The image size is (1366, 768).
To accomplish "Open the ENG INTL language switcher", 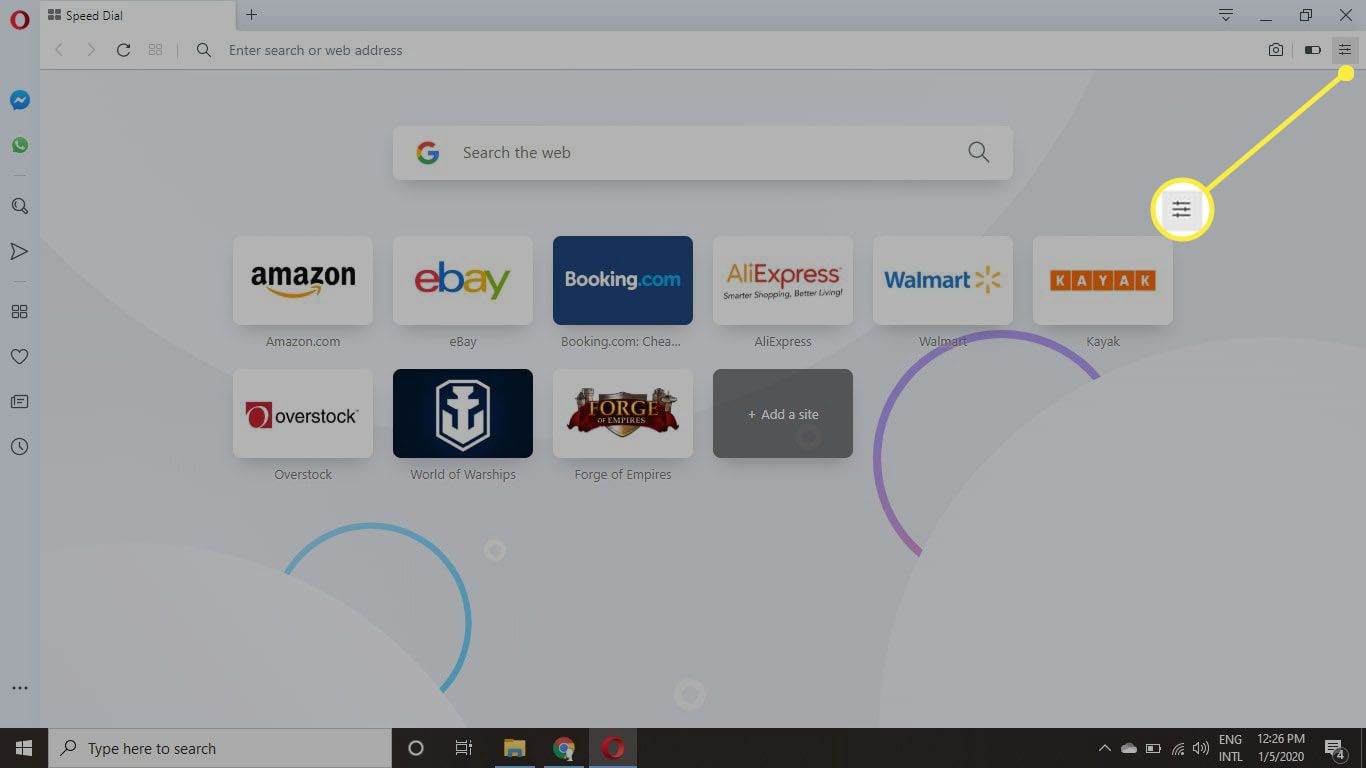I will 1231,748.
